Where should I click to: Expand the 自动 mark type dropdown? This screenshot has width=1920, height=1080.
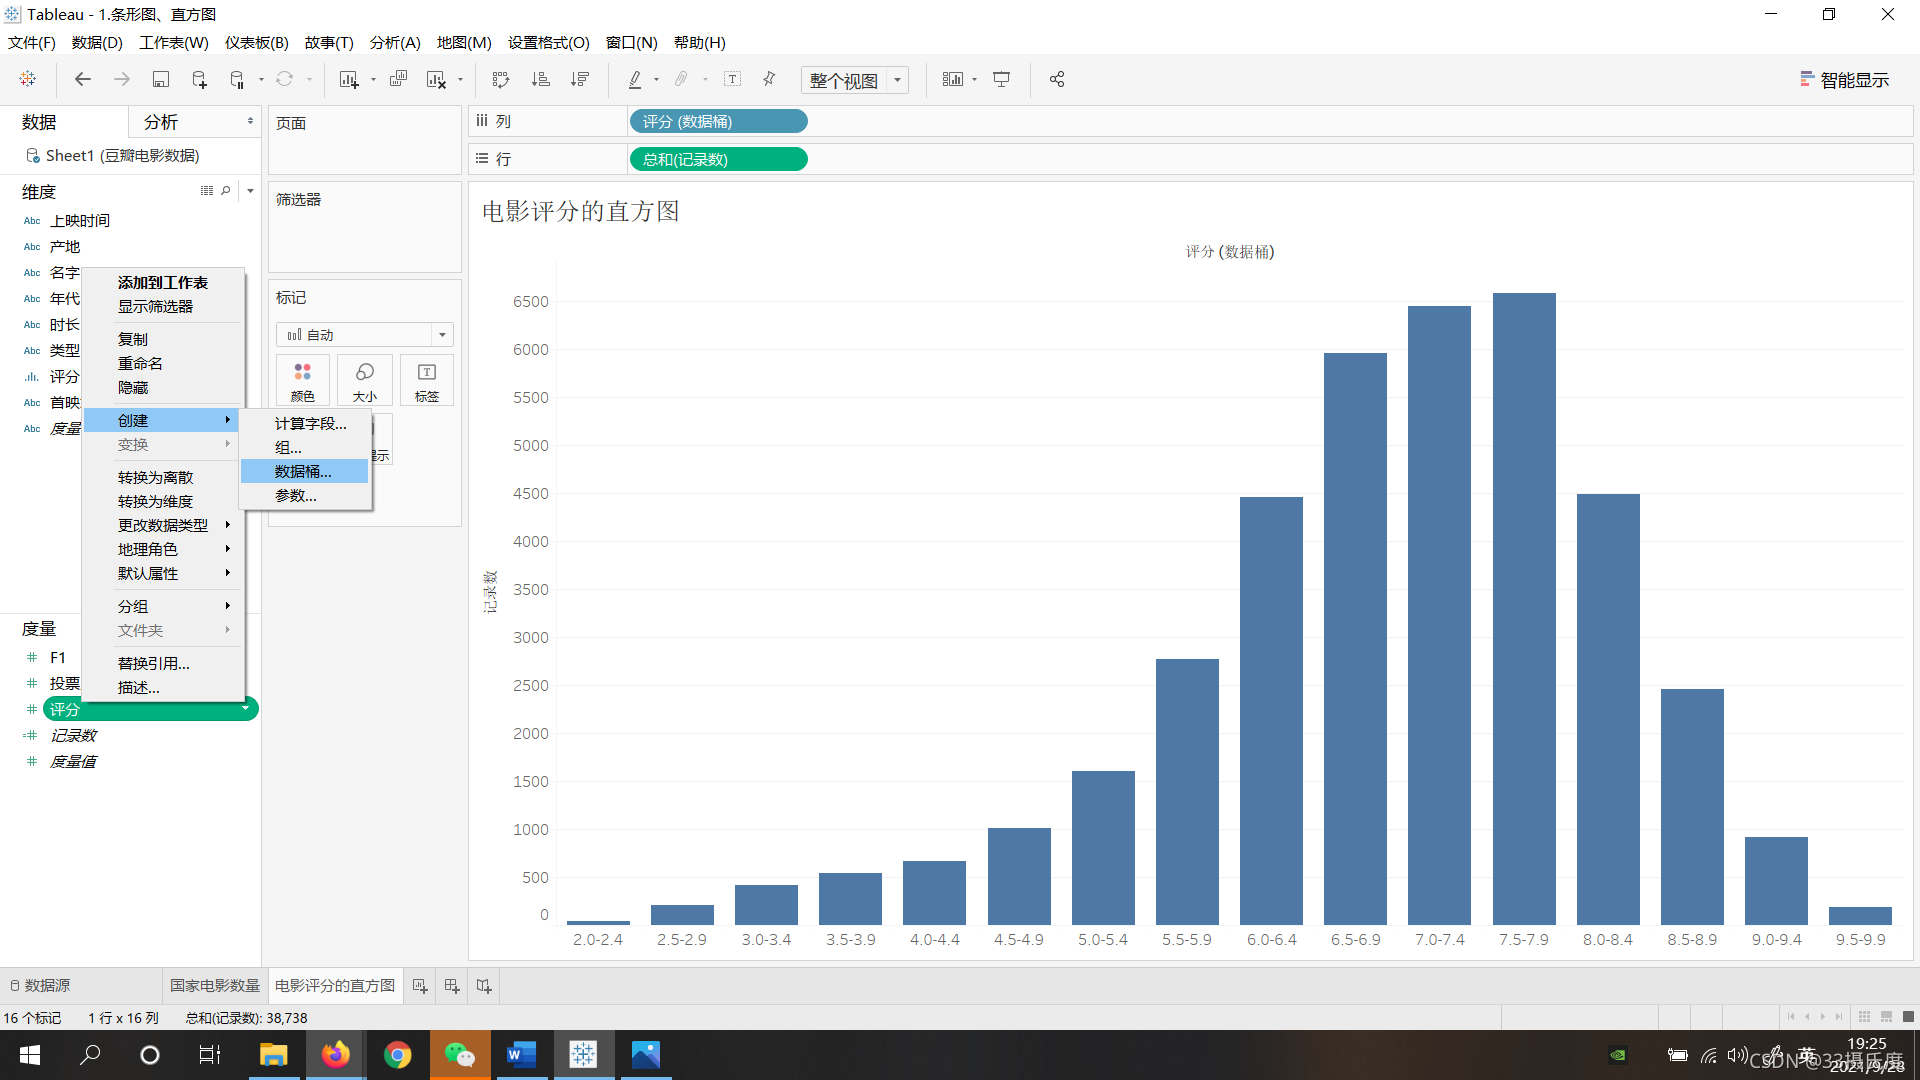(x=442, y=335)
